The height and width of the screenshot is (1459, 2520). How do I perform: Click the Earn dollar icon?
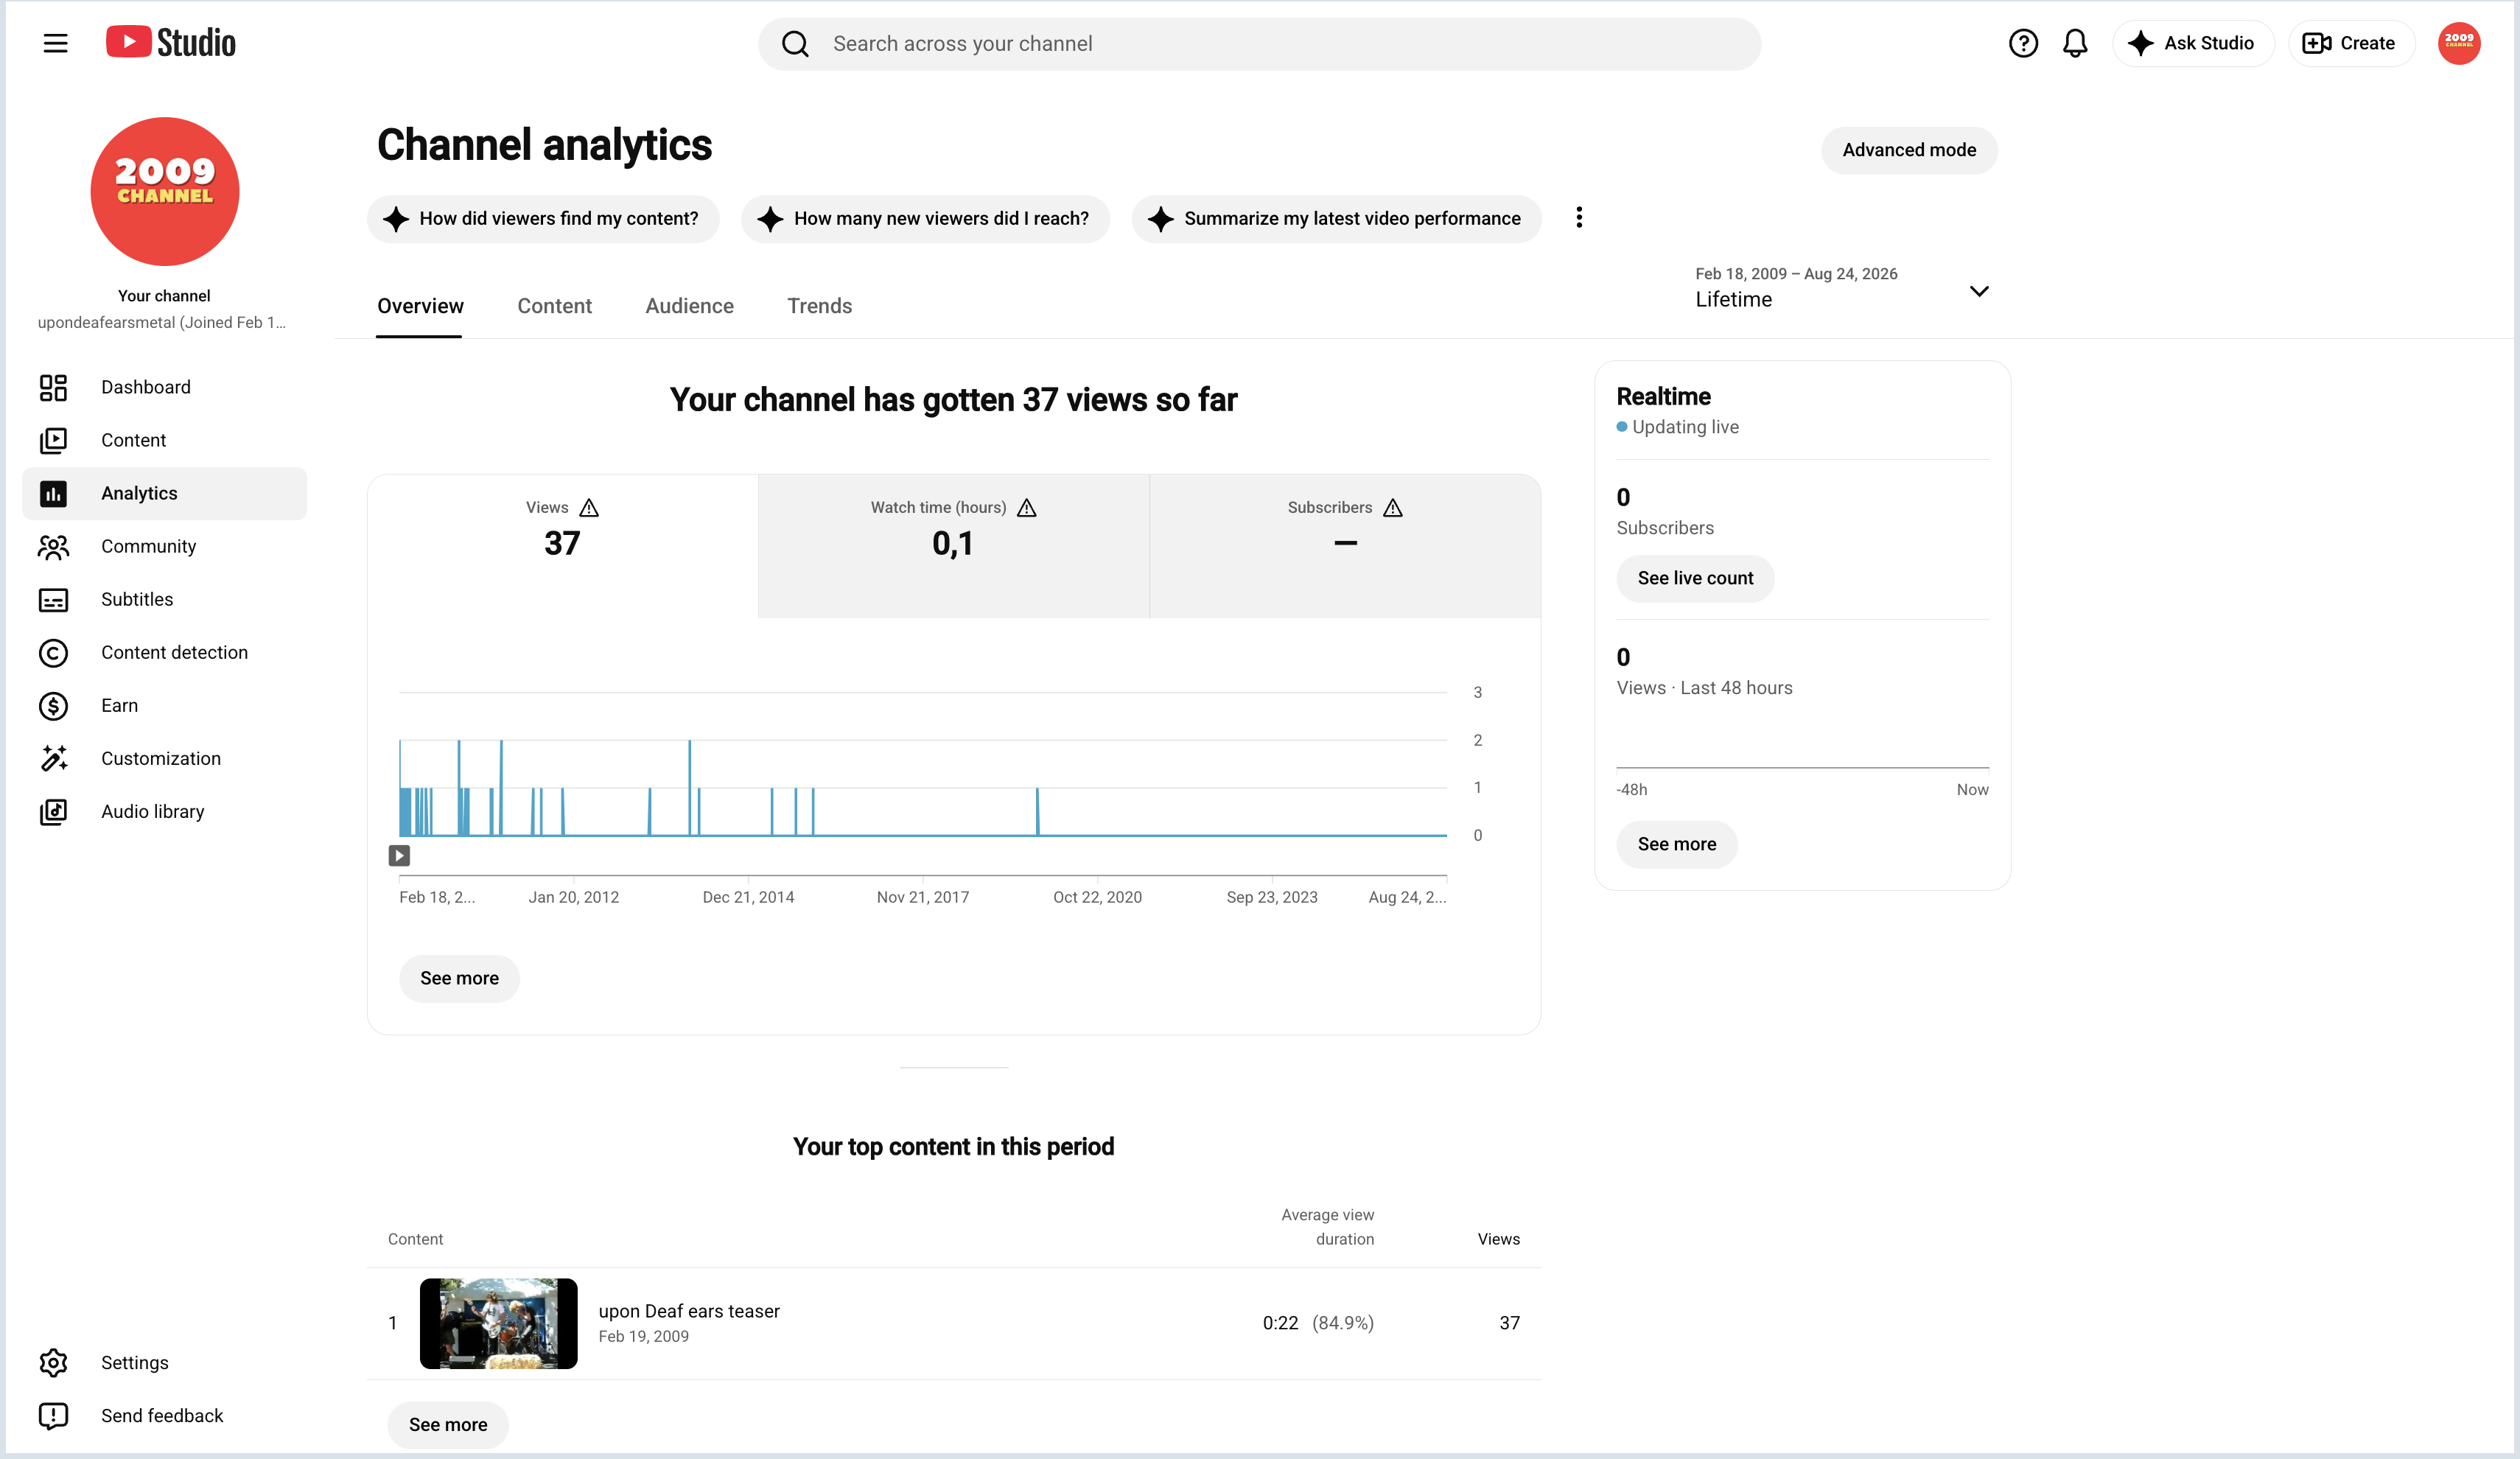[53, 705]
